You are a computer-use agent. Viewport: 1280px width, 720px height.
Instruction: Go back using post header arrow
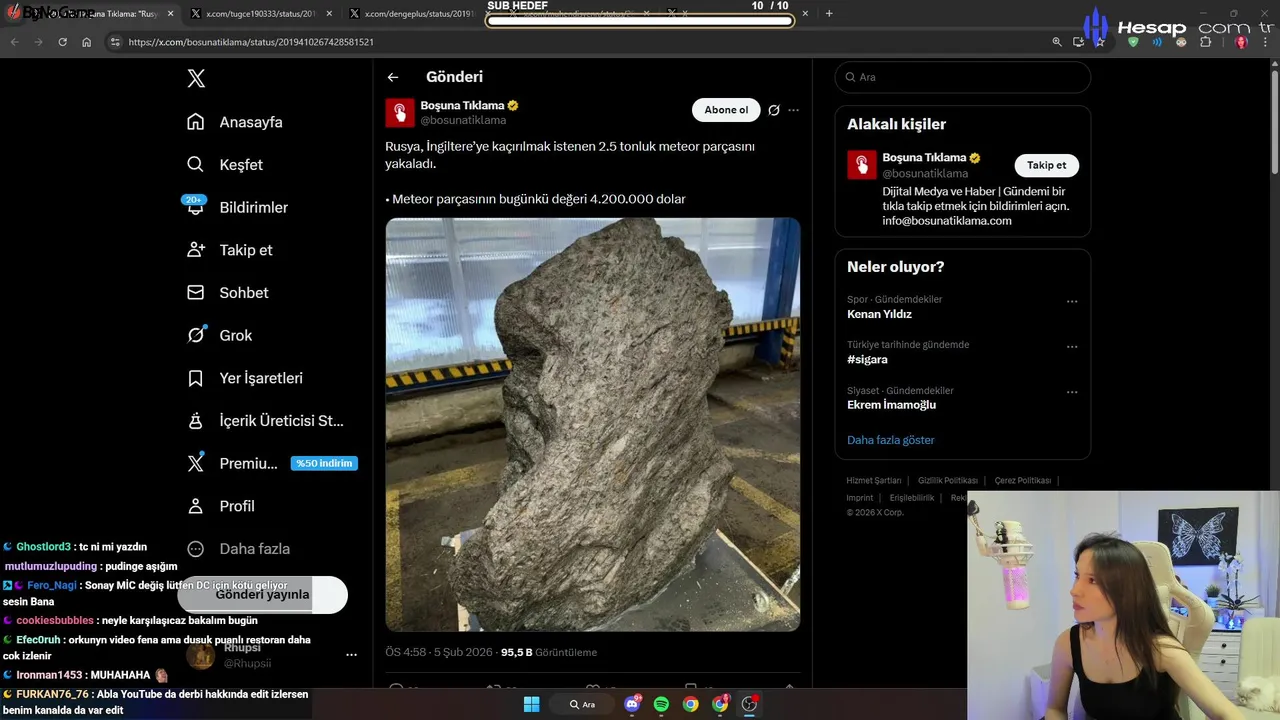pos(393,77)
